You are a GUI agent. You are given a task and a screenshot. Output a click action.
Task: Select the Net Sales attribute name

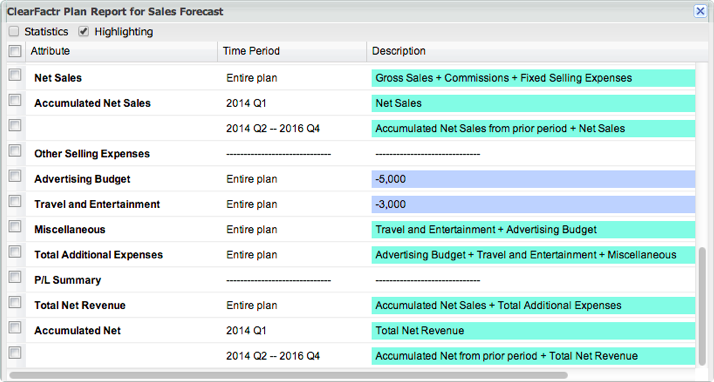[x=58, y=78]
